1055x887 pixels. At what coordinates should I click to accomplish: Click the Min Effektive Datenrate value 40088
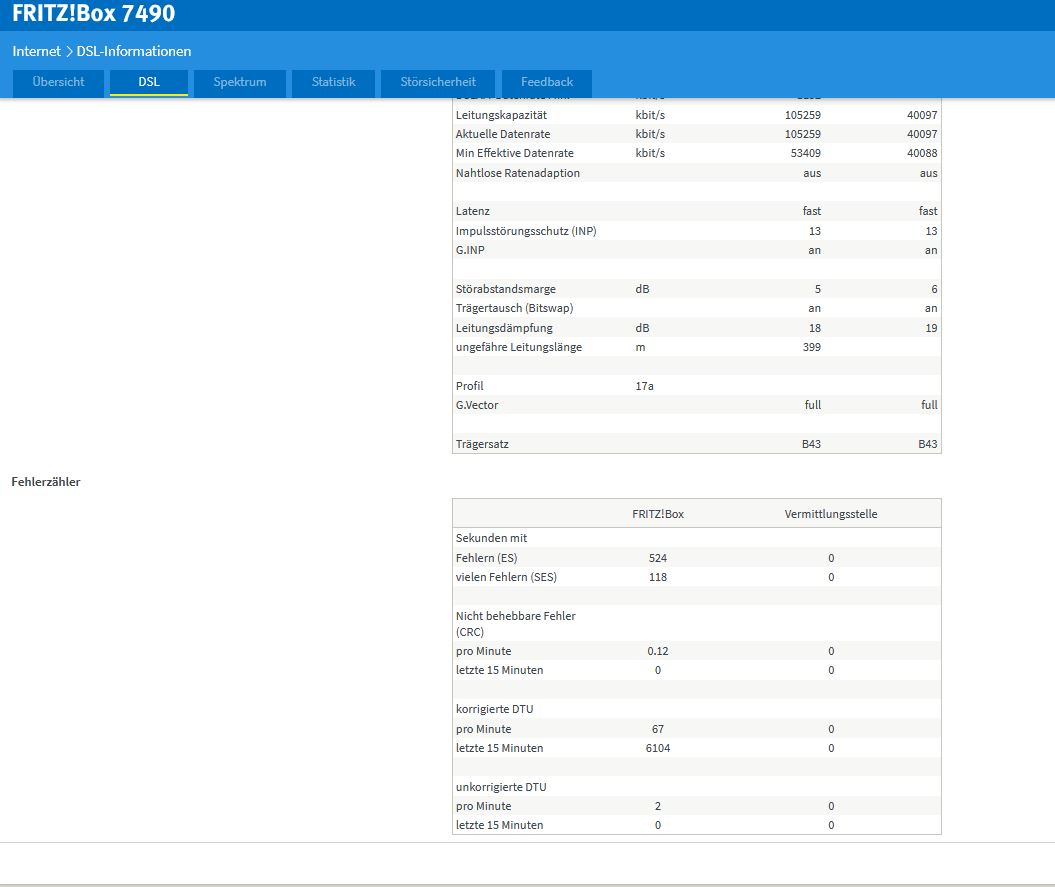coord(922,153)
